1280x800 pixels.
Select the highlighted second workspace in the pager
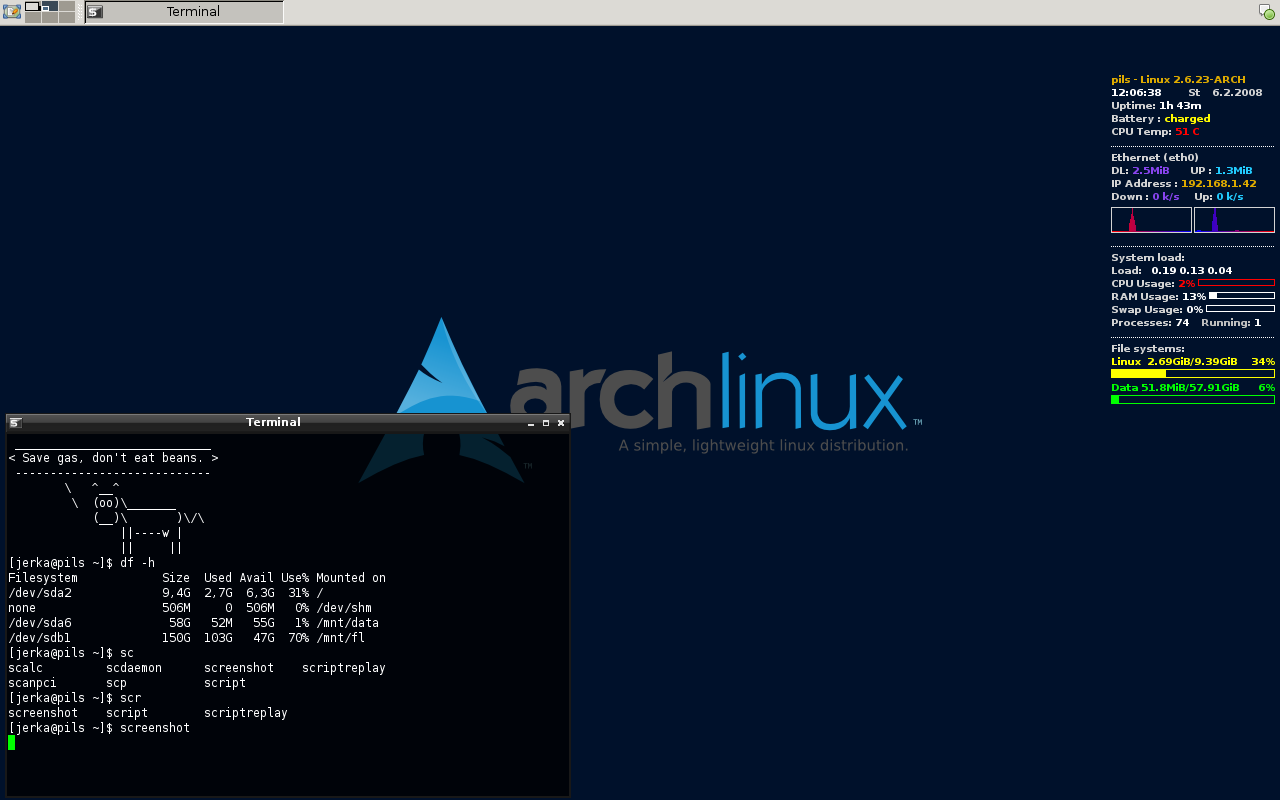click(x=49, y=6)
